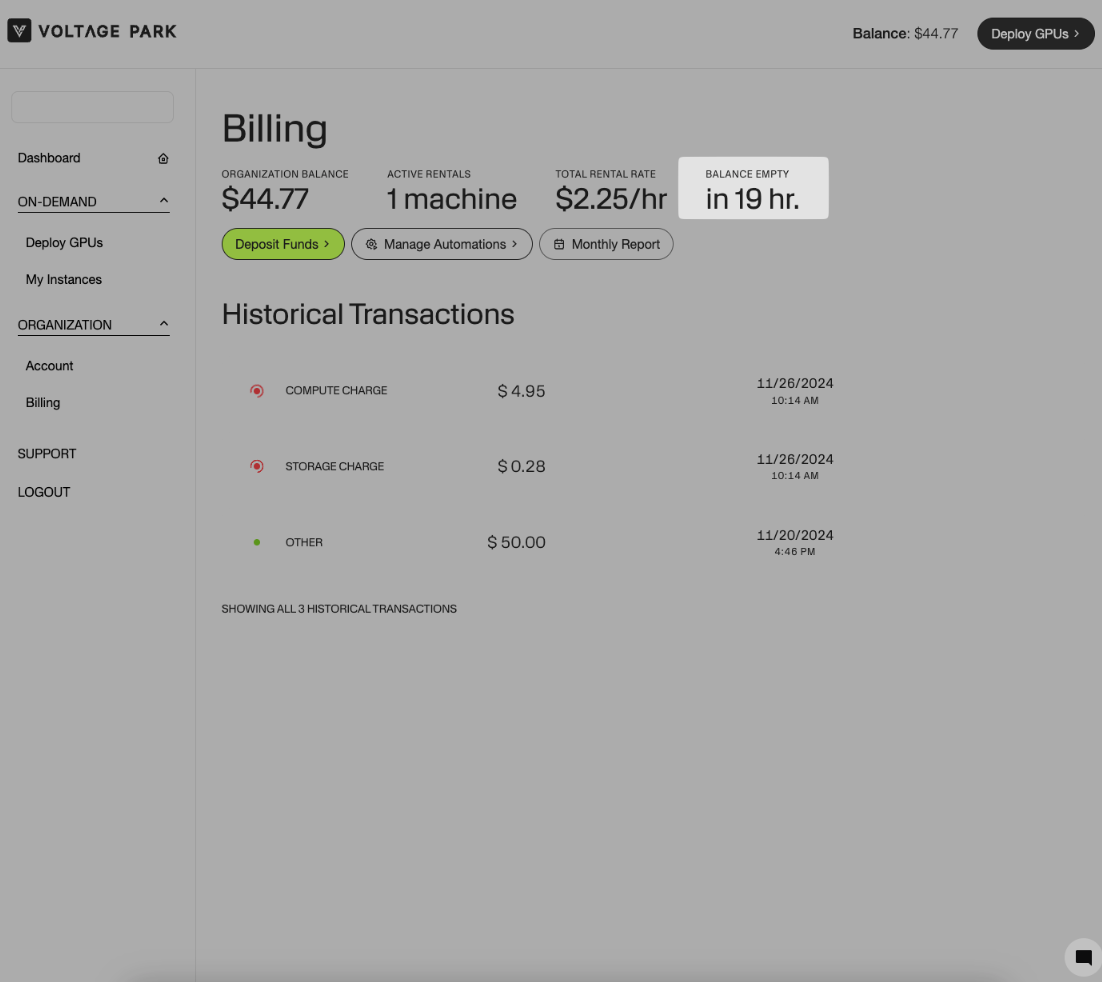Collapse the Organization sidebar section
The image size is (1102, 982).
pos(164,324)
